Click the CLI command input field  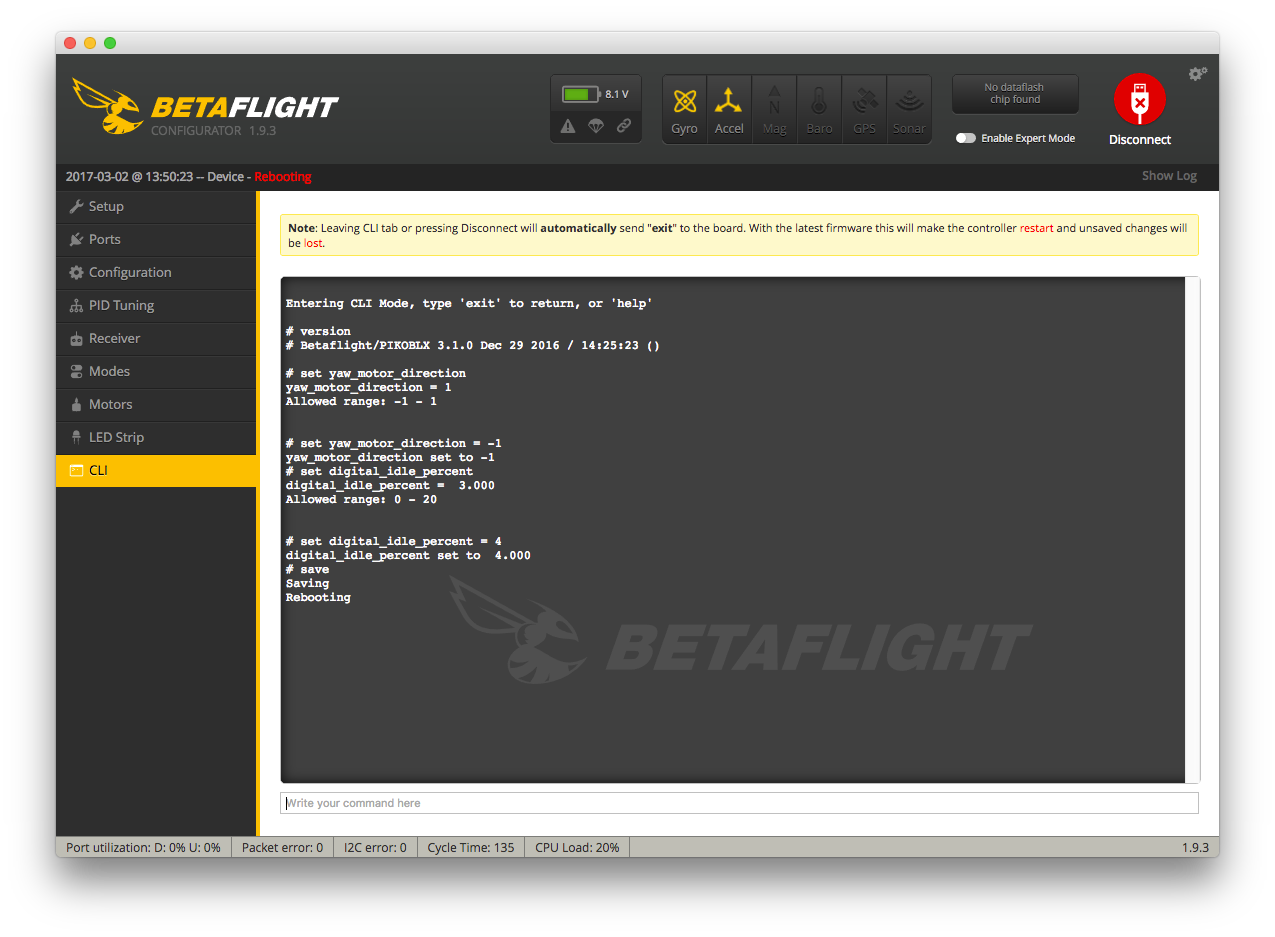739,803
